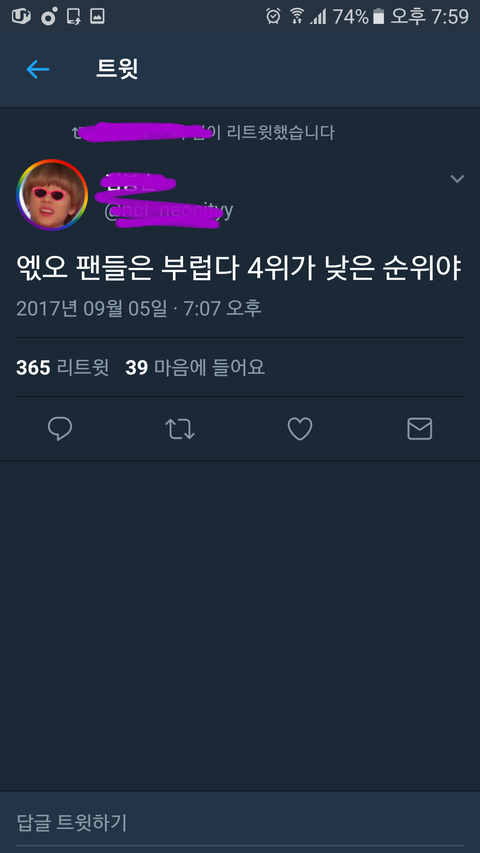Viewport: 480px width, 853px height.
Task: Like the tweet with heart icon
Action: coord(300,429)
